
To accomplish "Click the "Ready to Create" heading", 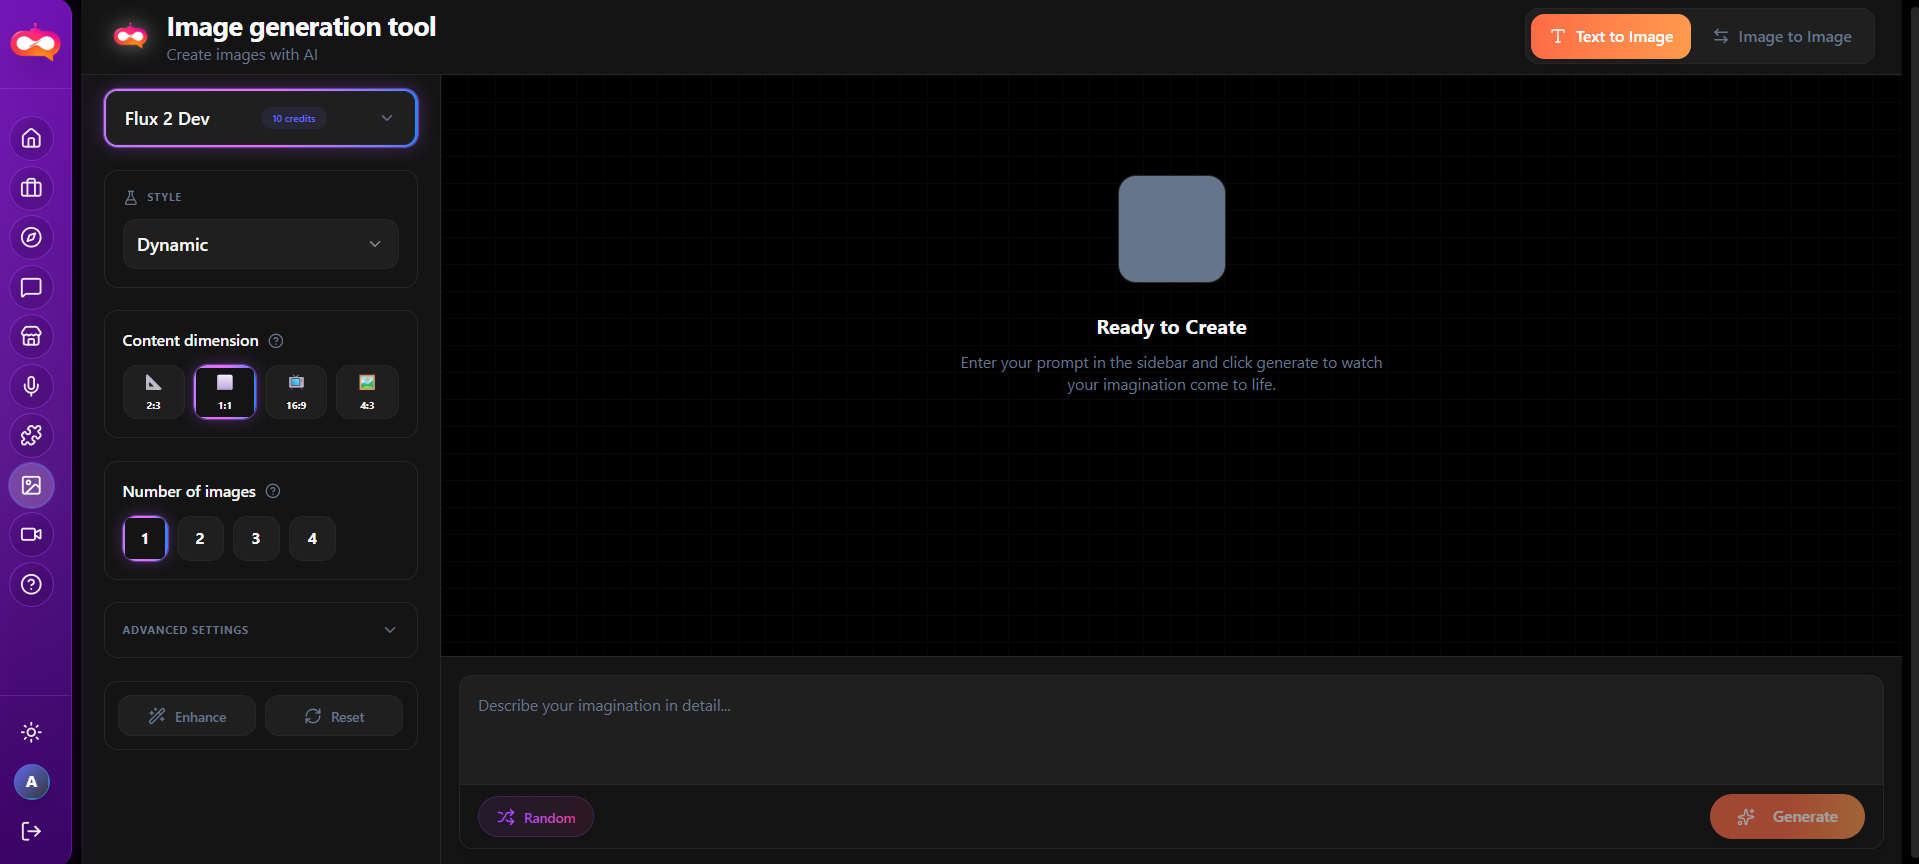I will pos(1172,327).
